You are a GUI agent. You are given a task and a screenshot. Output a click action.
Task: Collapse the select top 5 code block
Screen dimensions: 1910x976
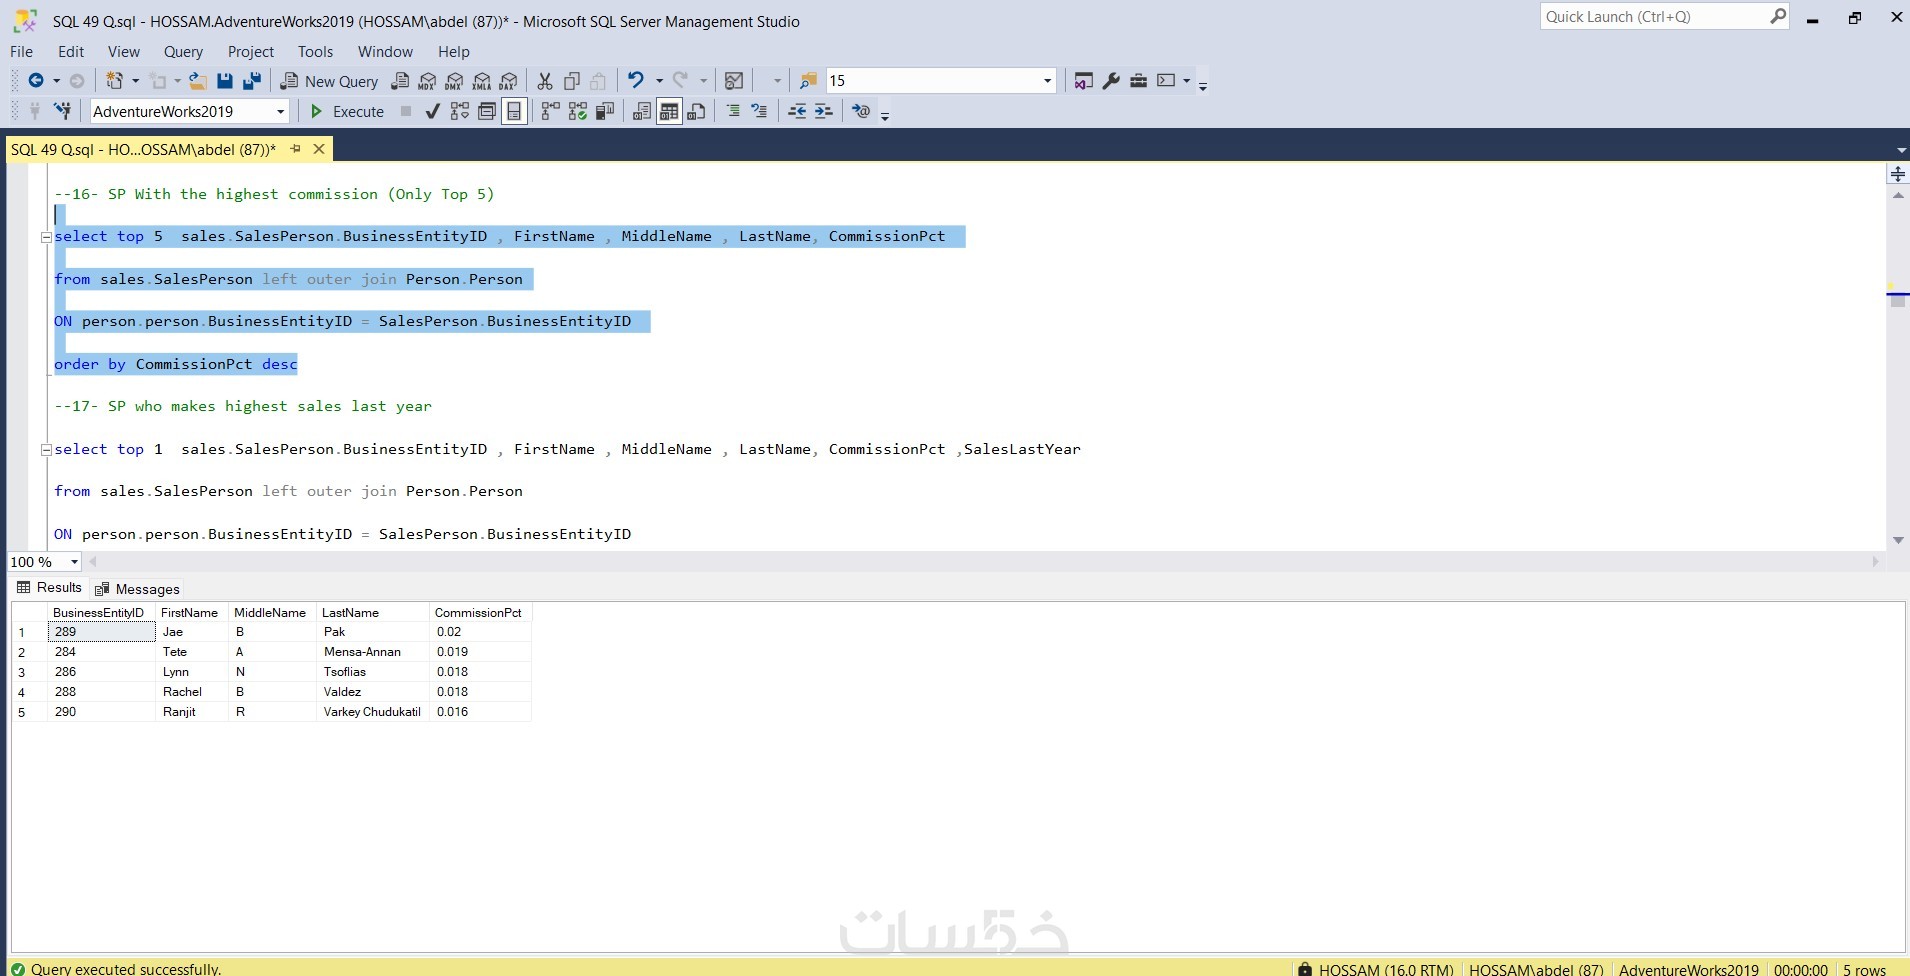[46, 237]
